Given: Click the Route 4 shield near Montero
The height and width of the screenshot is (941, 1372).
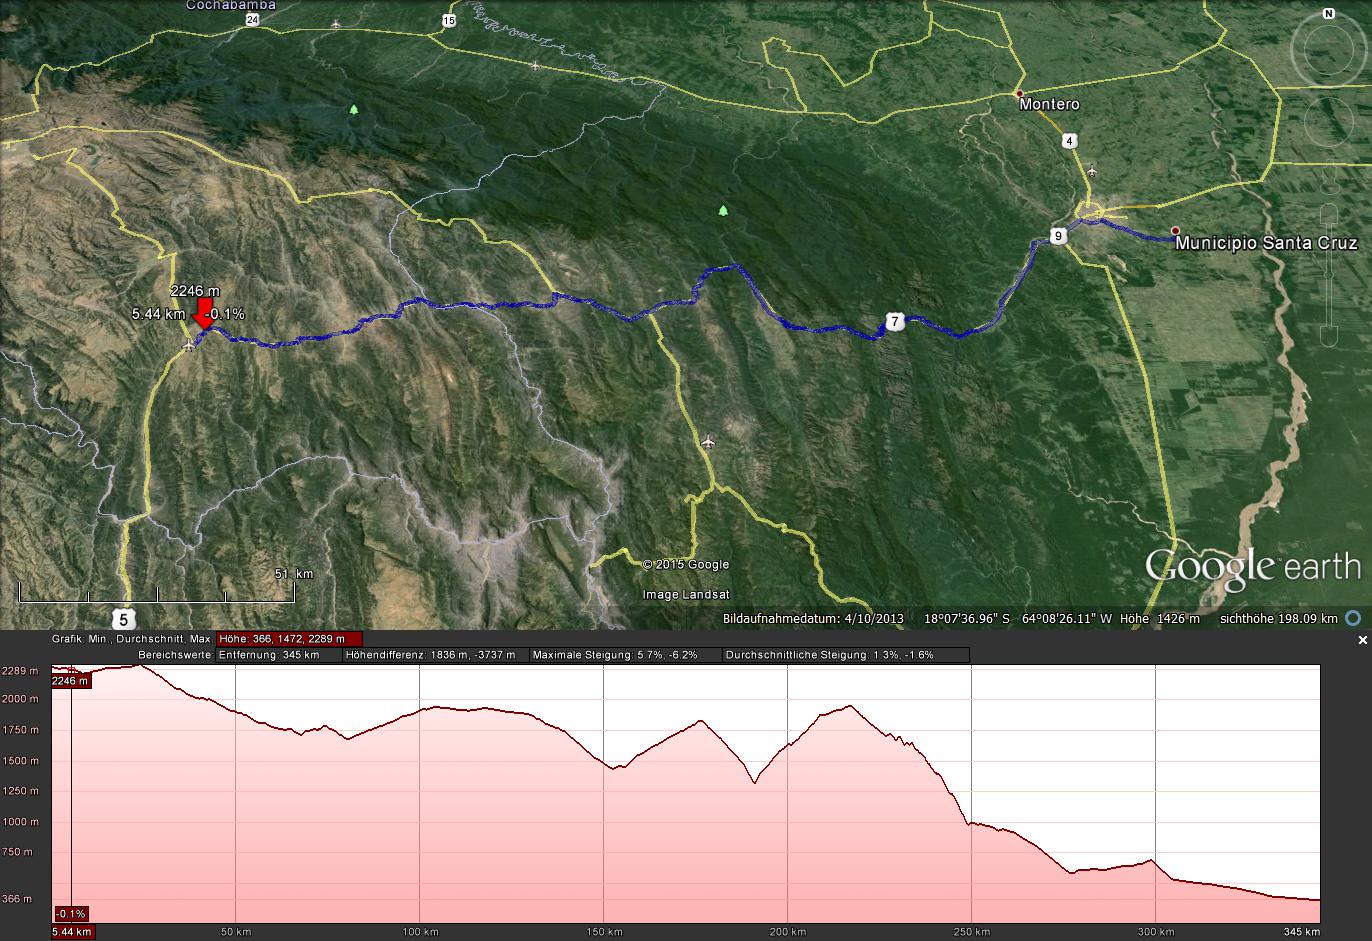Looking at the screenshot, I should [1070, 141].
